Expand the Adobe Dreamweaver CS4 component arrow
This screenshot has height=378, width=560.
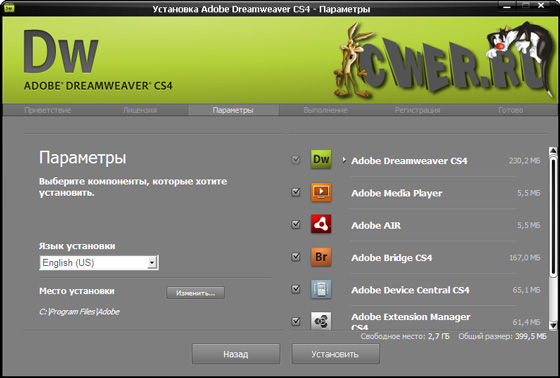pyautogui.click(x=344, y=160)
